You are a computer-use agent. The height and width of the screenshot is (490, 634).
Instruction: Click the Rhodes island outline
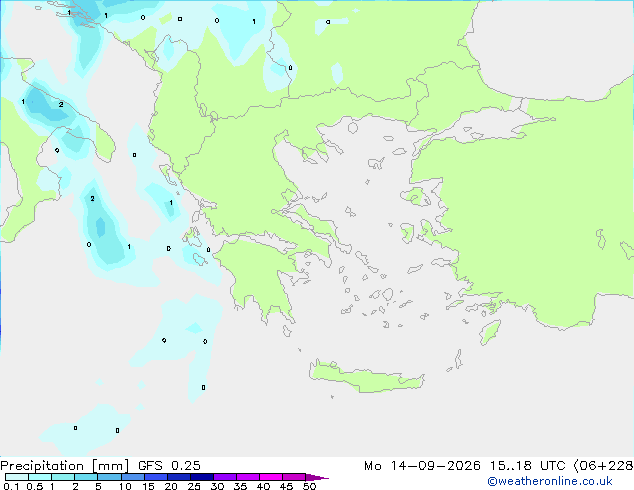click(x=490, y=332)
